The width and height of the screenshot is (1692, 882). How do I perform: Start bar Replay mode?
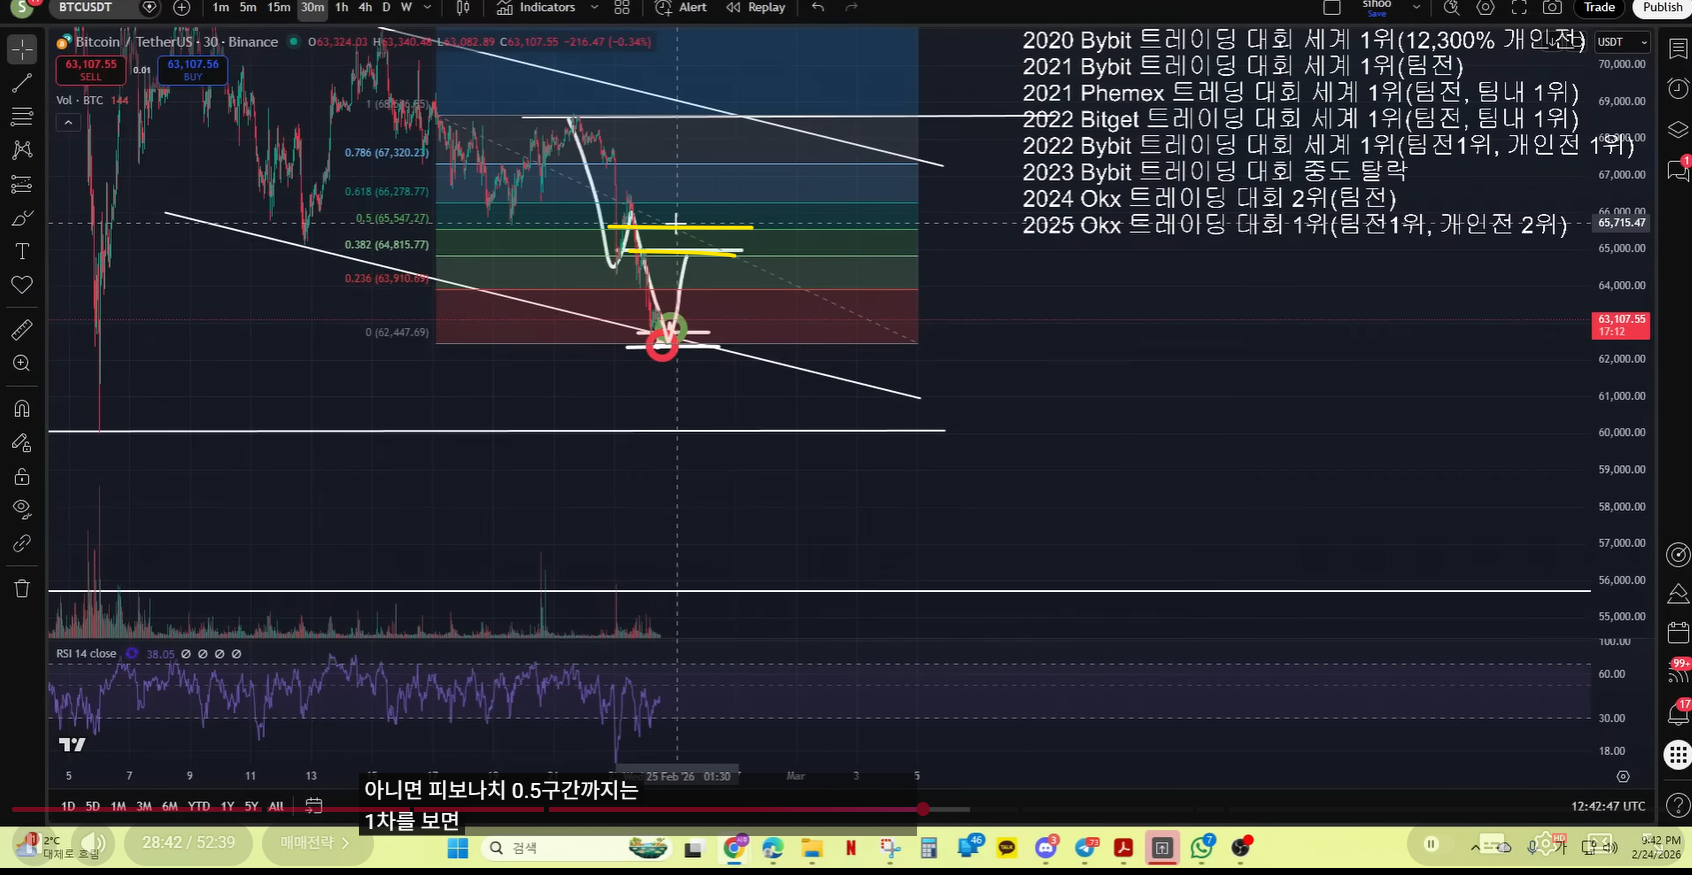756,7
